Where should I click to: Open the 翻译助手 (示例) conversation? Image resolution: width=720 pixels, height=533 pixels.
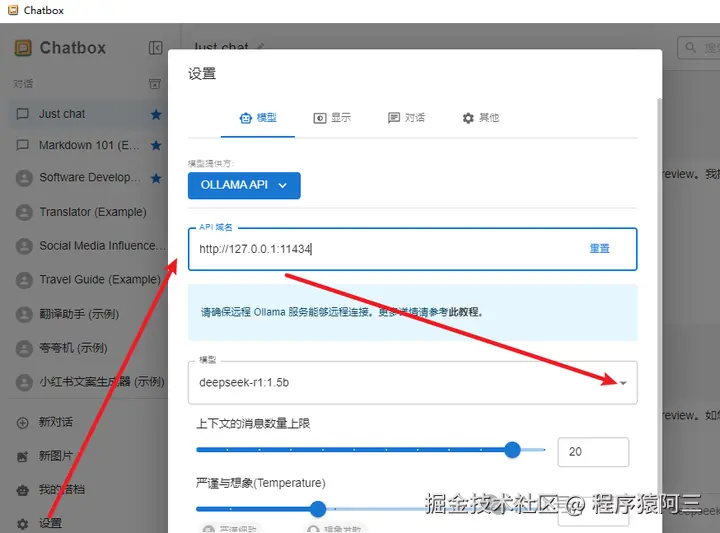pos(87,314)
